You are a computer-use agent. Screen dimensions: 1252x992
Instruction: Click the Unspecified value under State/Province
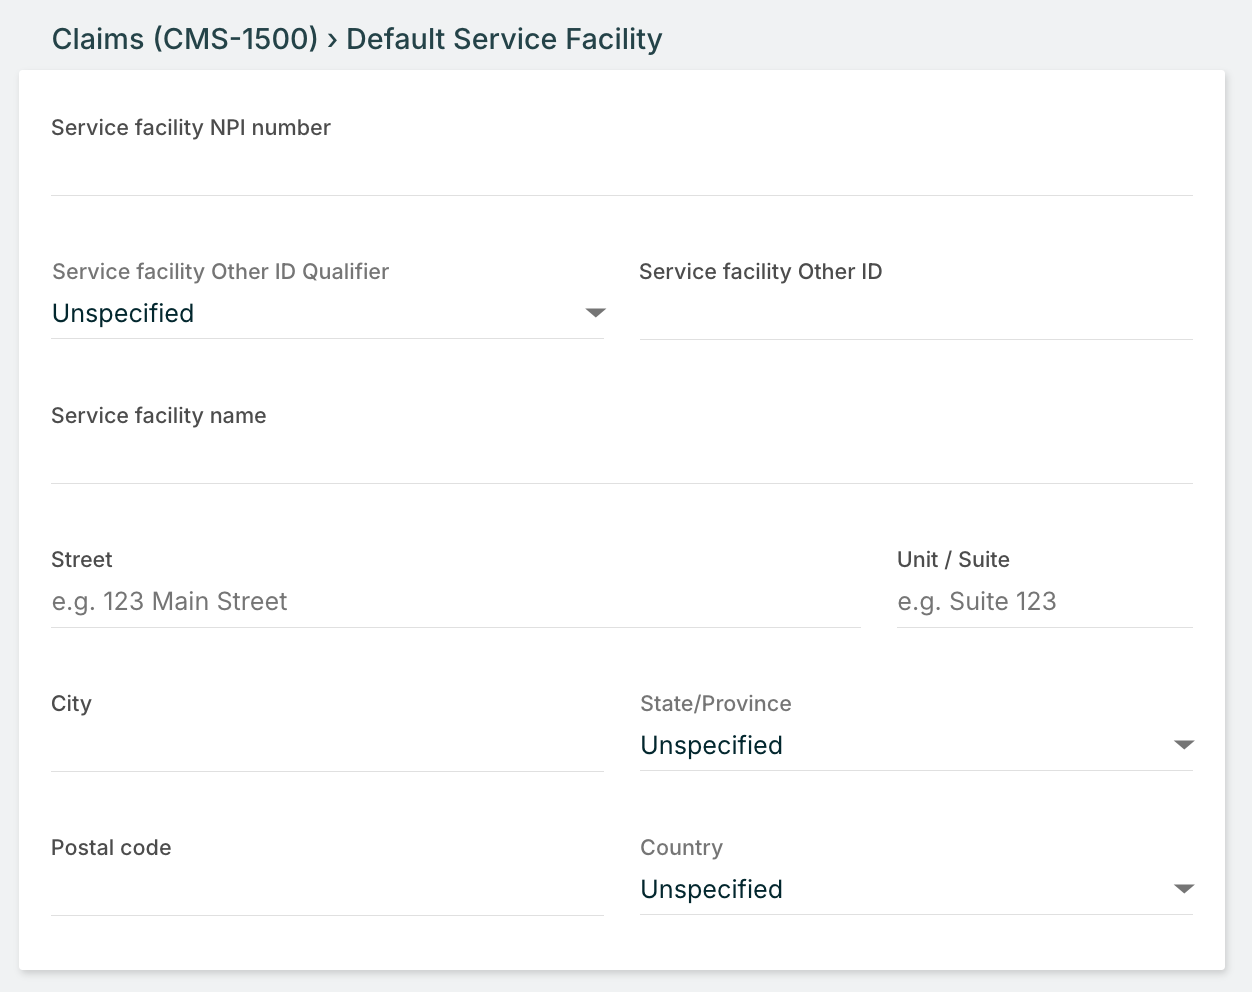(711, 745)
